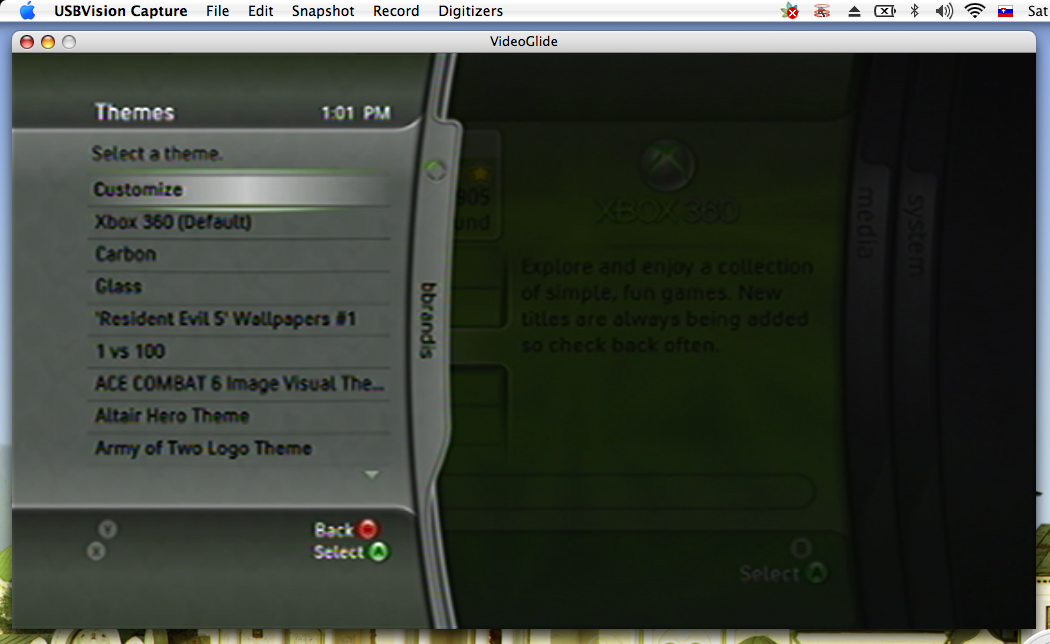Click the VideoGlide window title
This screenshot has height=644, width=1050.
tap(524, 42)
